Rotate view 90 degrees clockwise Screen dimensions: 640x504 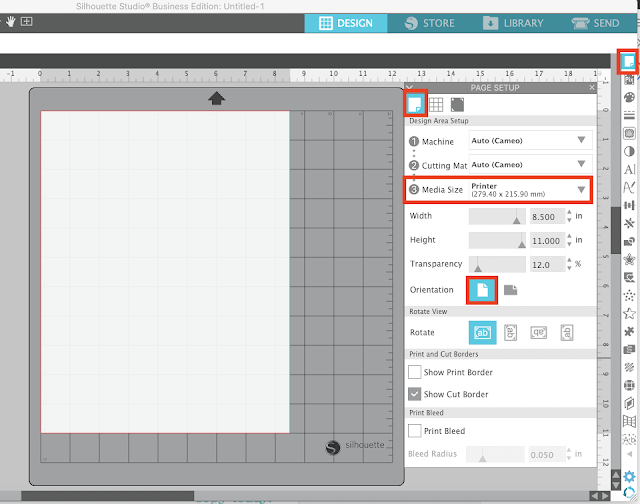click(x=511, y=333)
